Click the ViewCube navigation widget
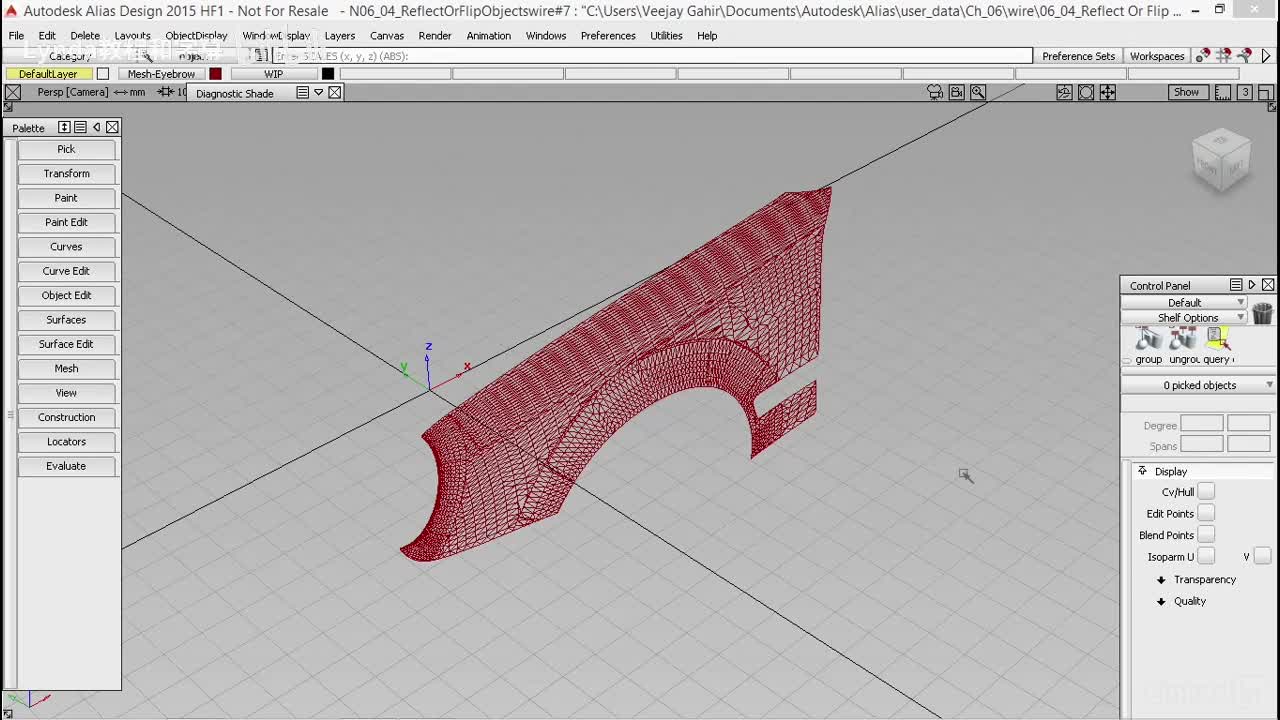The width and height of the screenshot is (1280, 720). tap(1221, 160)
